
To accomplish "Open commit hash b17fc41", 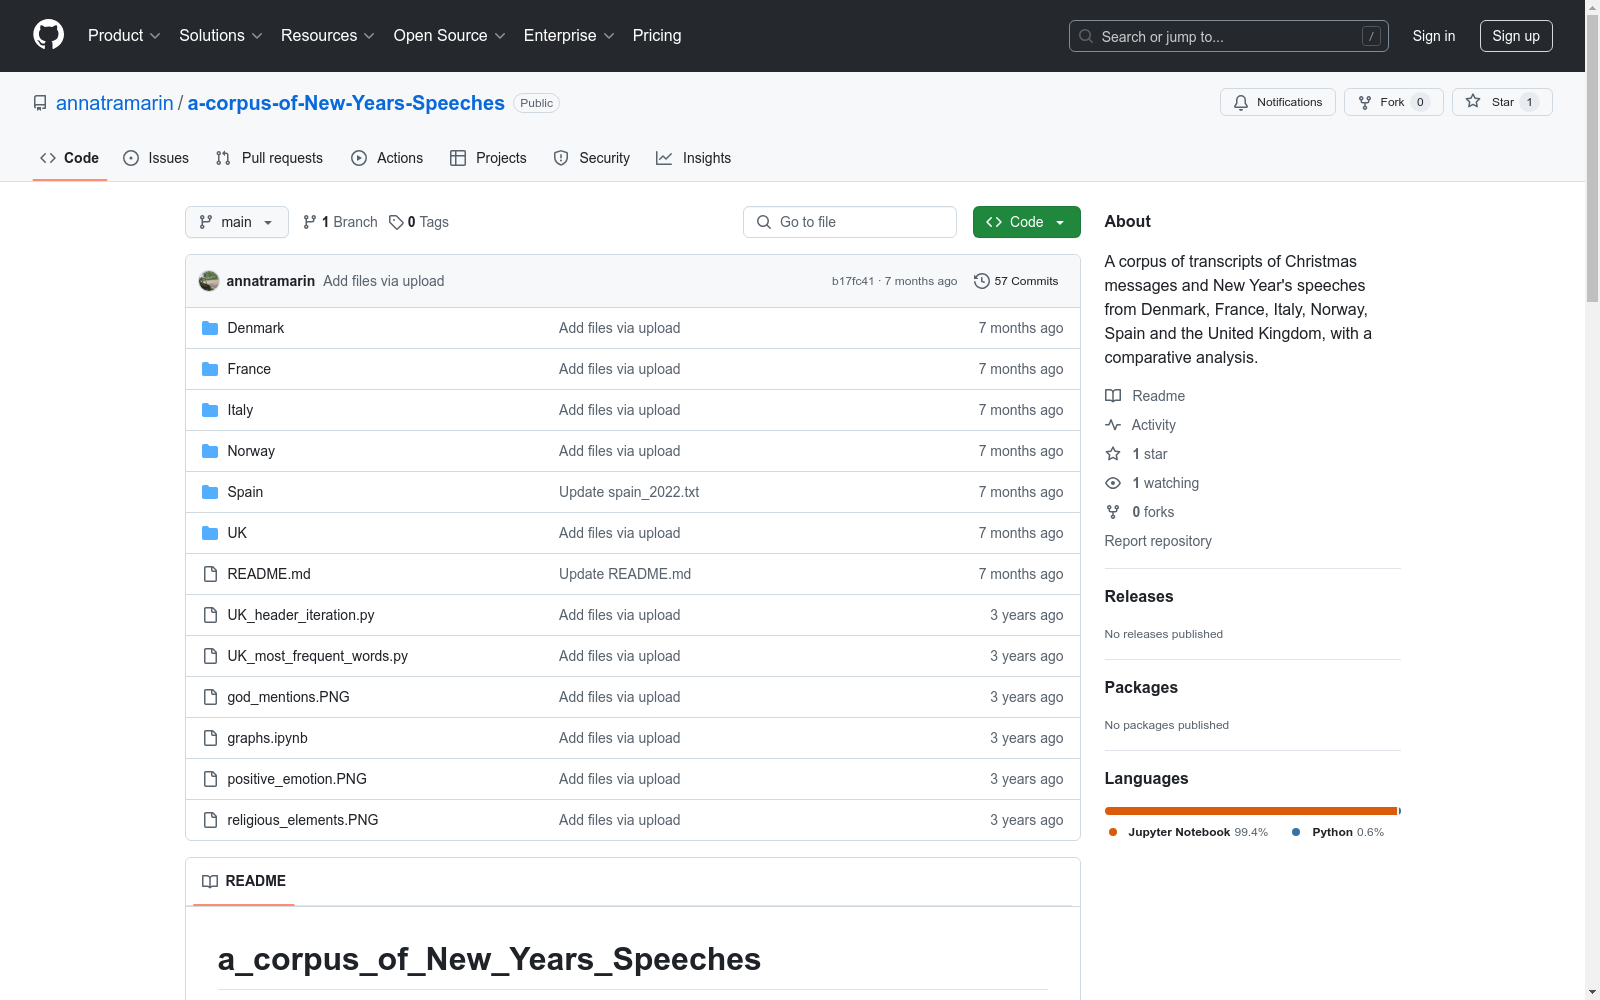I will pos(853,281).
